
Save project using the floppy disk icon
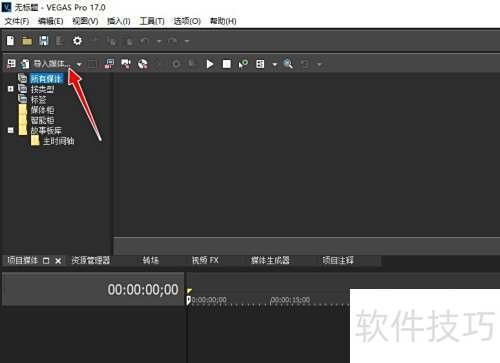point(44,41)
